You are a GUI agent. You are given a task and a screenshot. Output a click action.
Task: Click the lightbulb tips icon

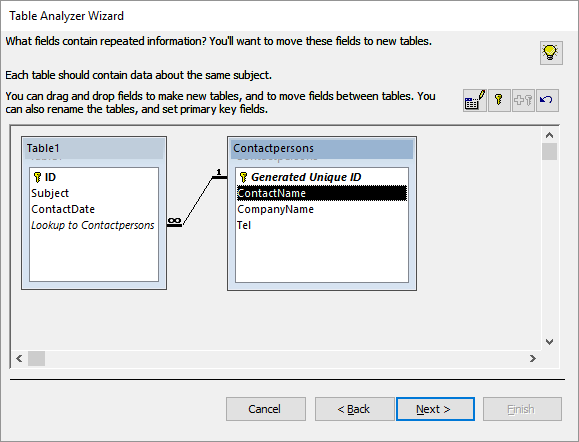pos(551,53)
